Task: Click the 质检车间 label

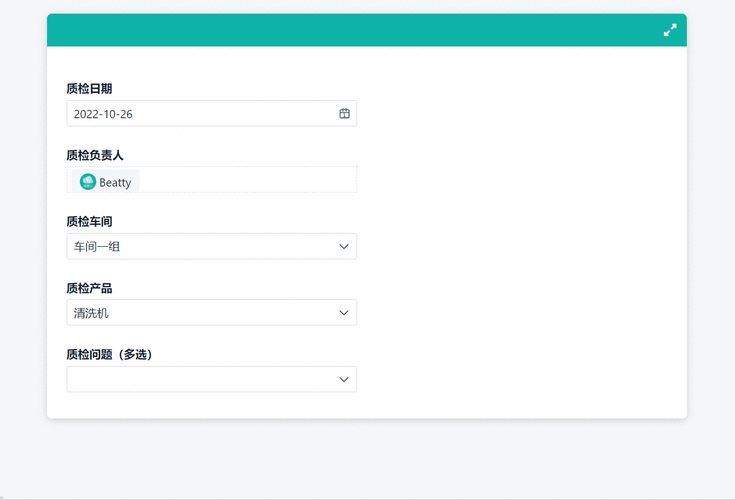Action: point(89,222)
